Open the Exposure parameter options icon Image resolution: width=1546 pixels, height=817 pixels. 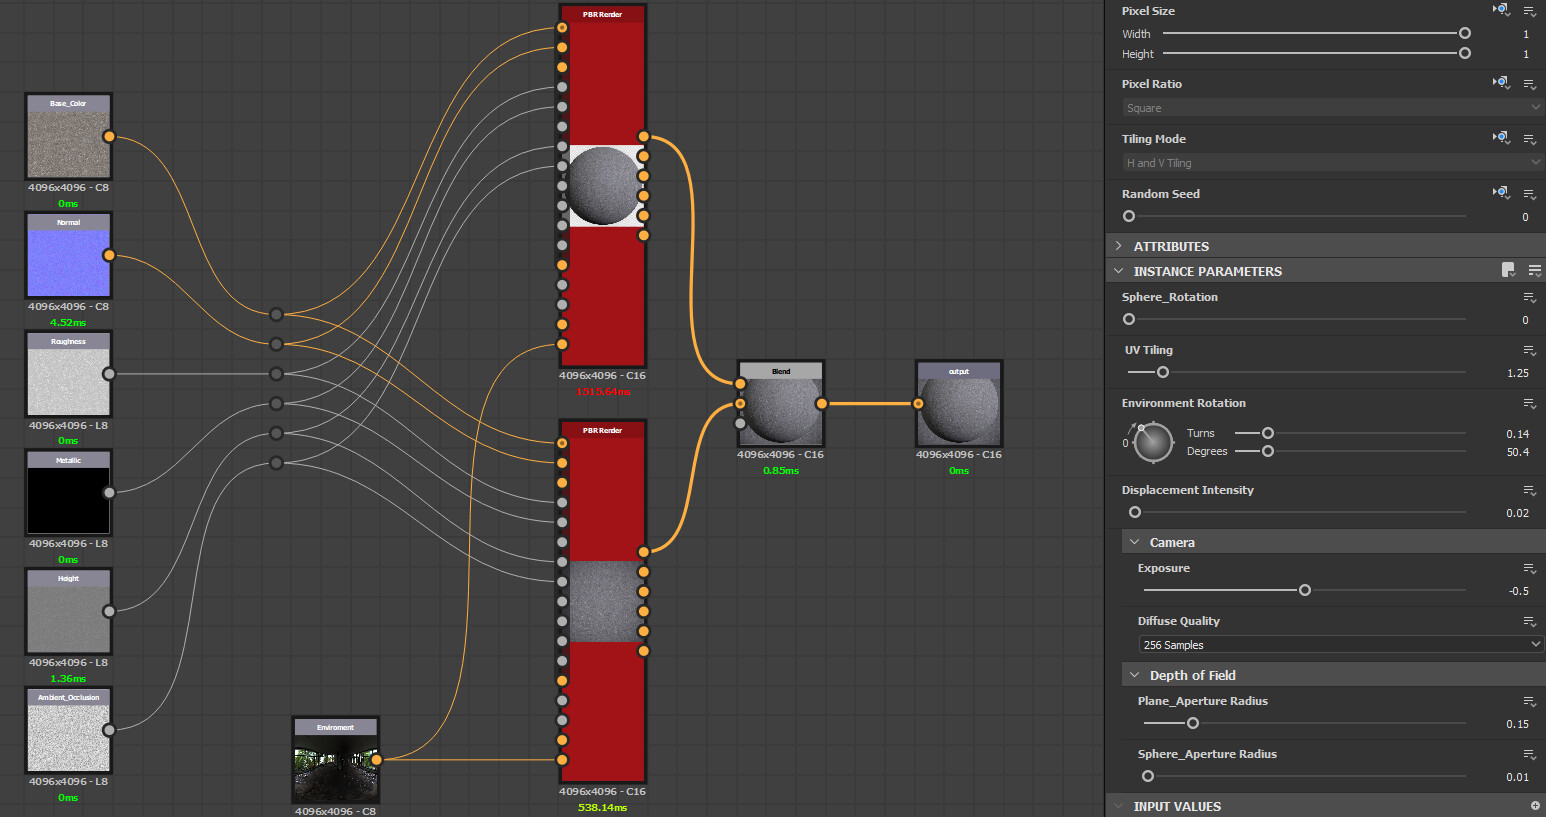click(x=1529, y=568)
